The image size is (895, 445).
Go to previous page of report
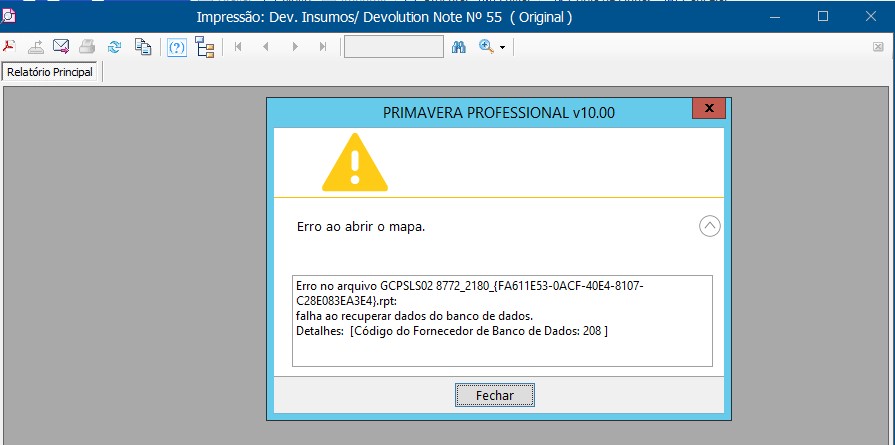tap(266, 47)
